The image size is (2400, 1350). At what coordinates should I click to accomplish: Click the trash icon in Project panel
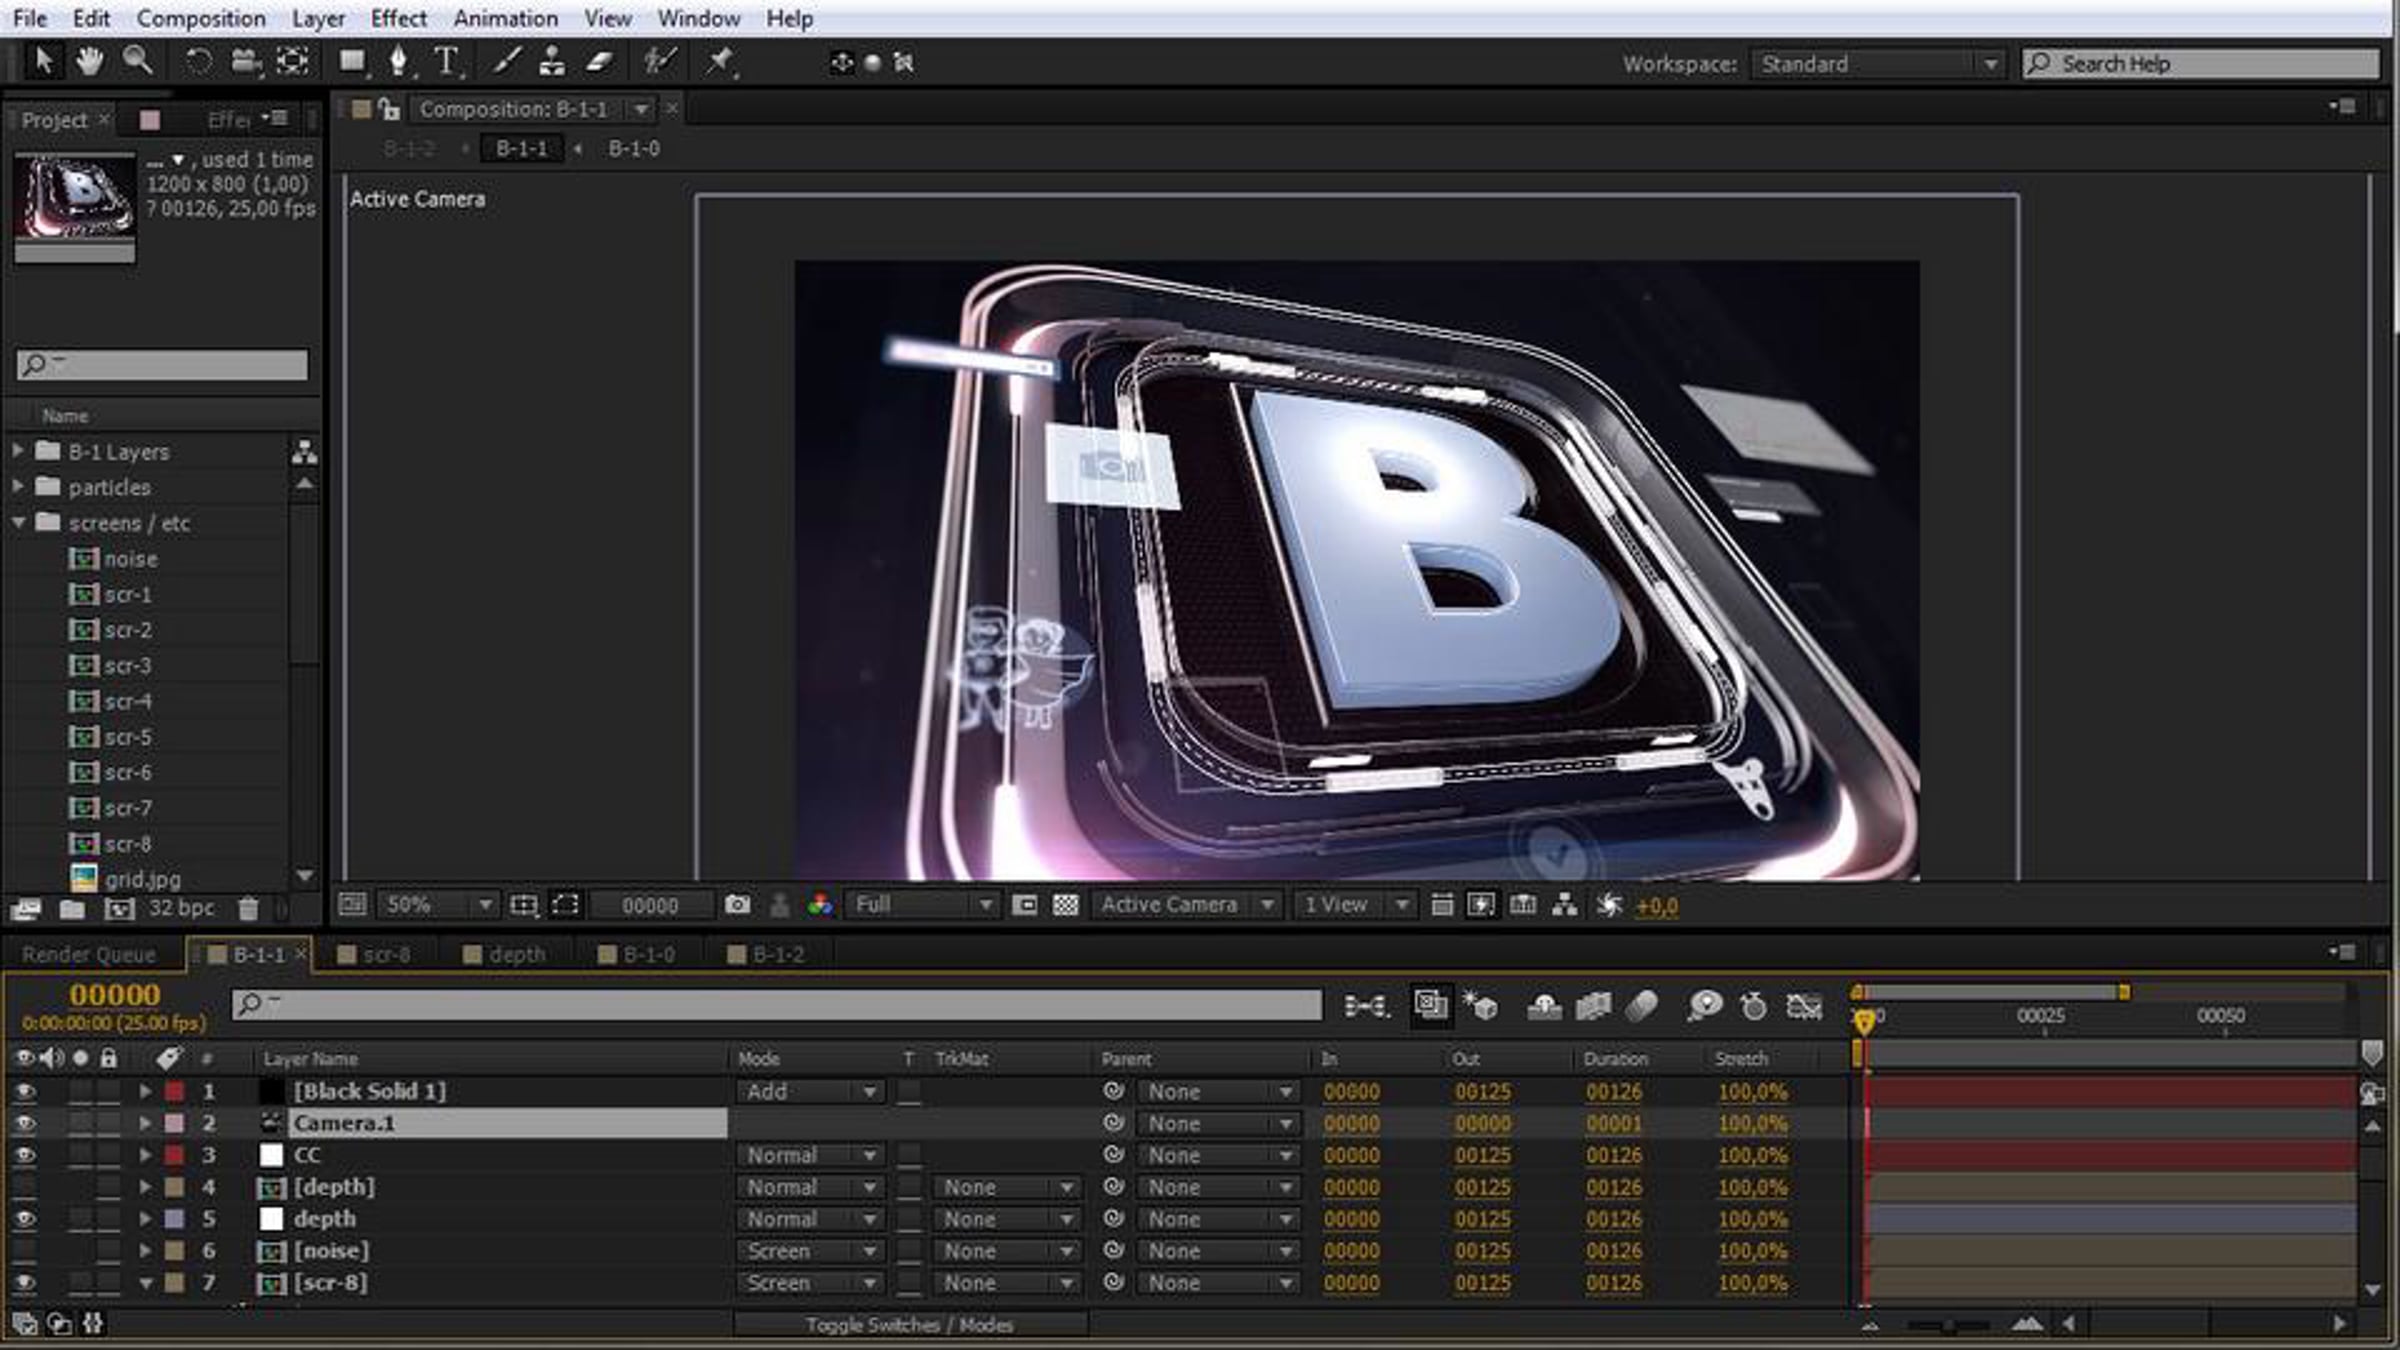point(248,908)
